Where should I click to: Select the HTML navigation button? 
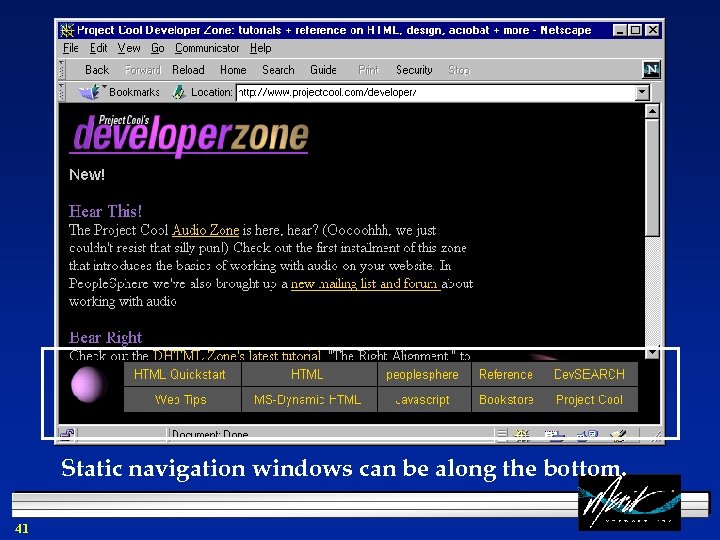pos(309,374)
